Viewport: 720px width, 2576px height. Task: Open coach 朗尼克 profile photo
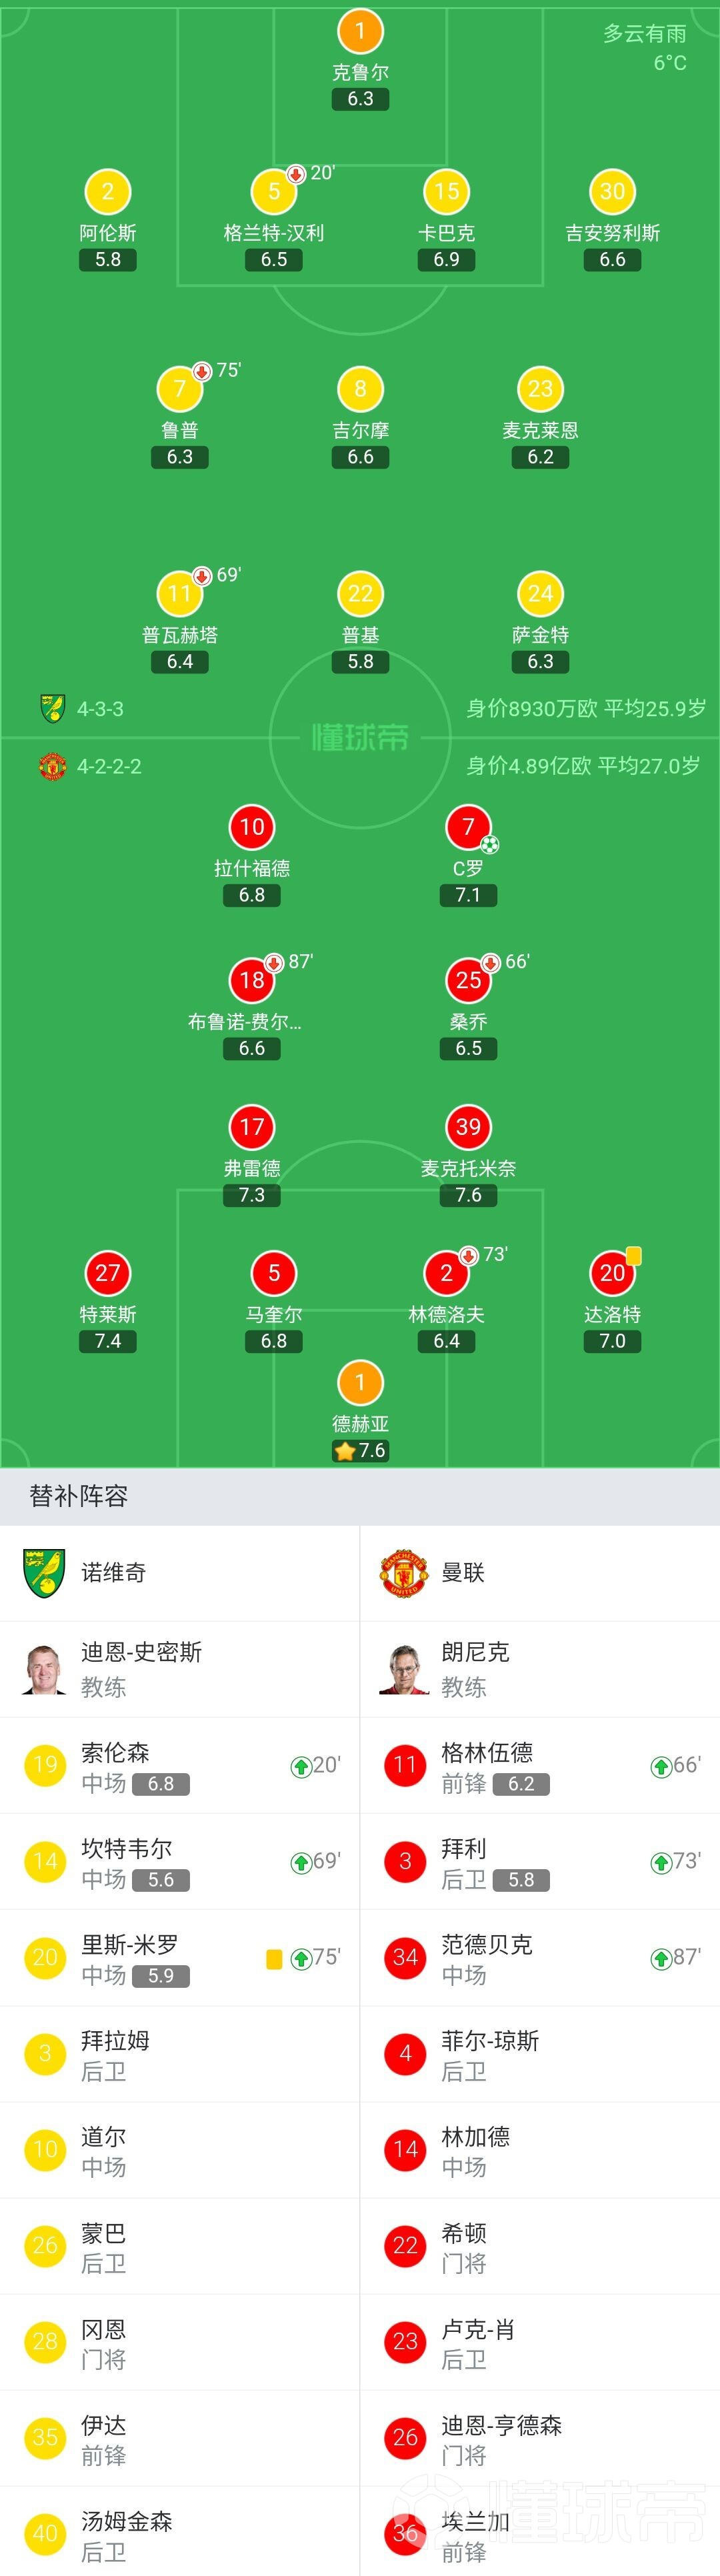[405, 1668]
